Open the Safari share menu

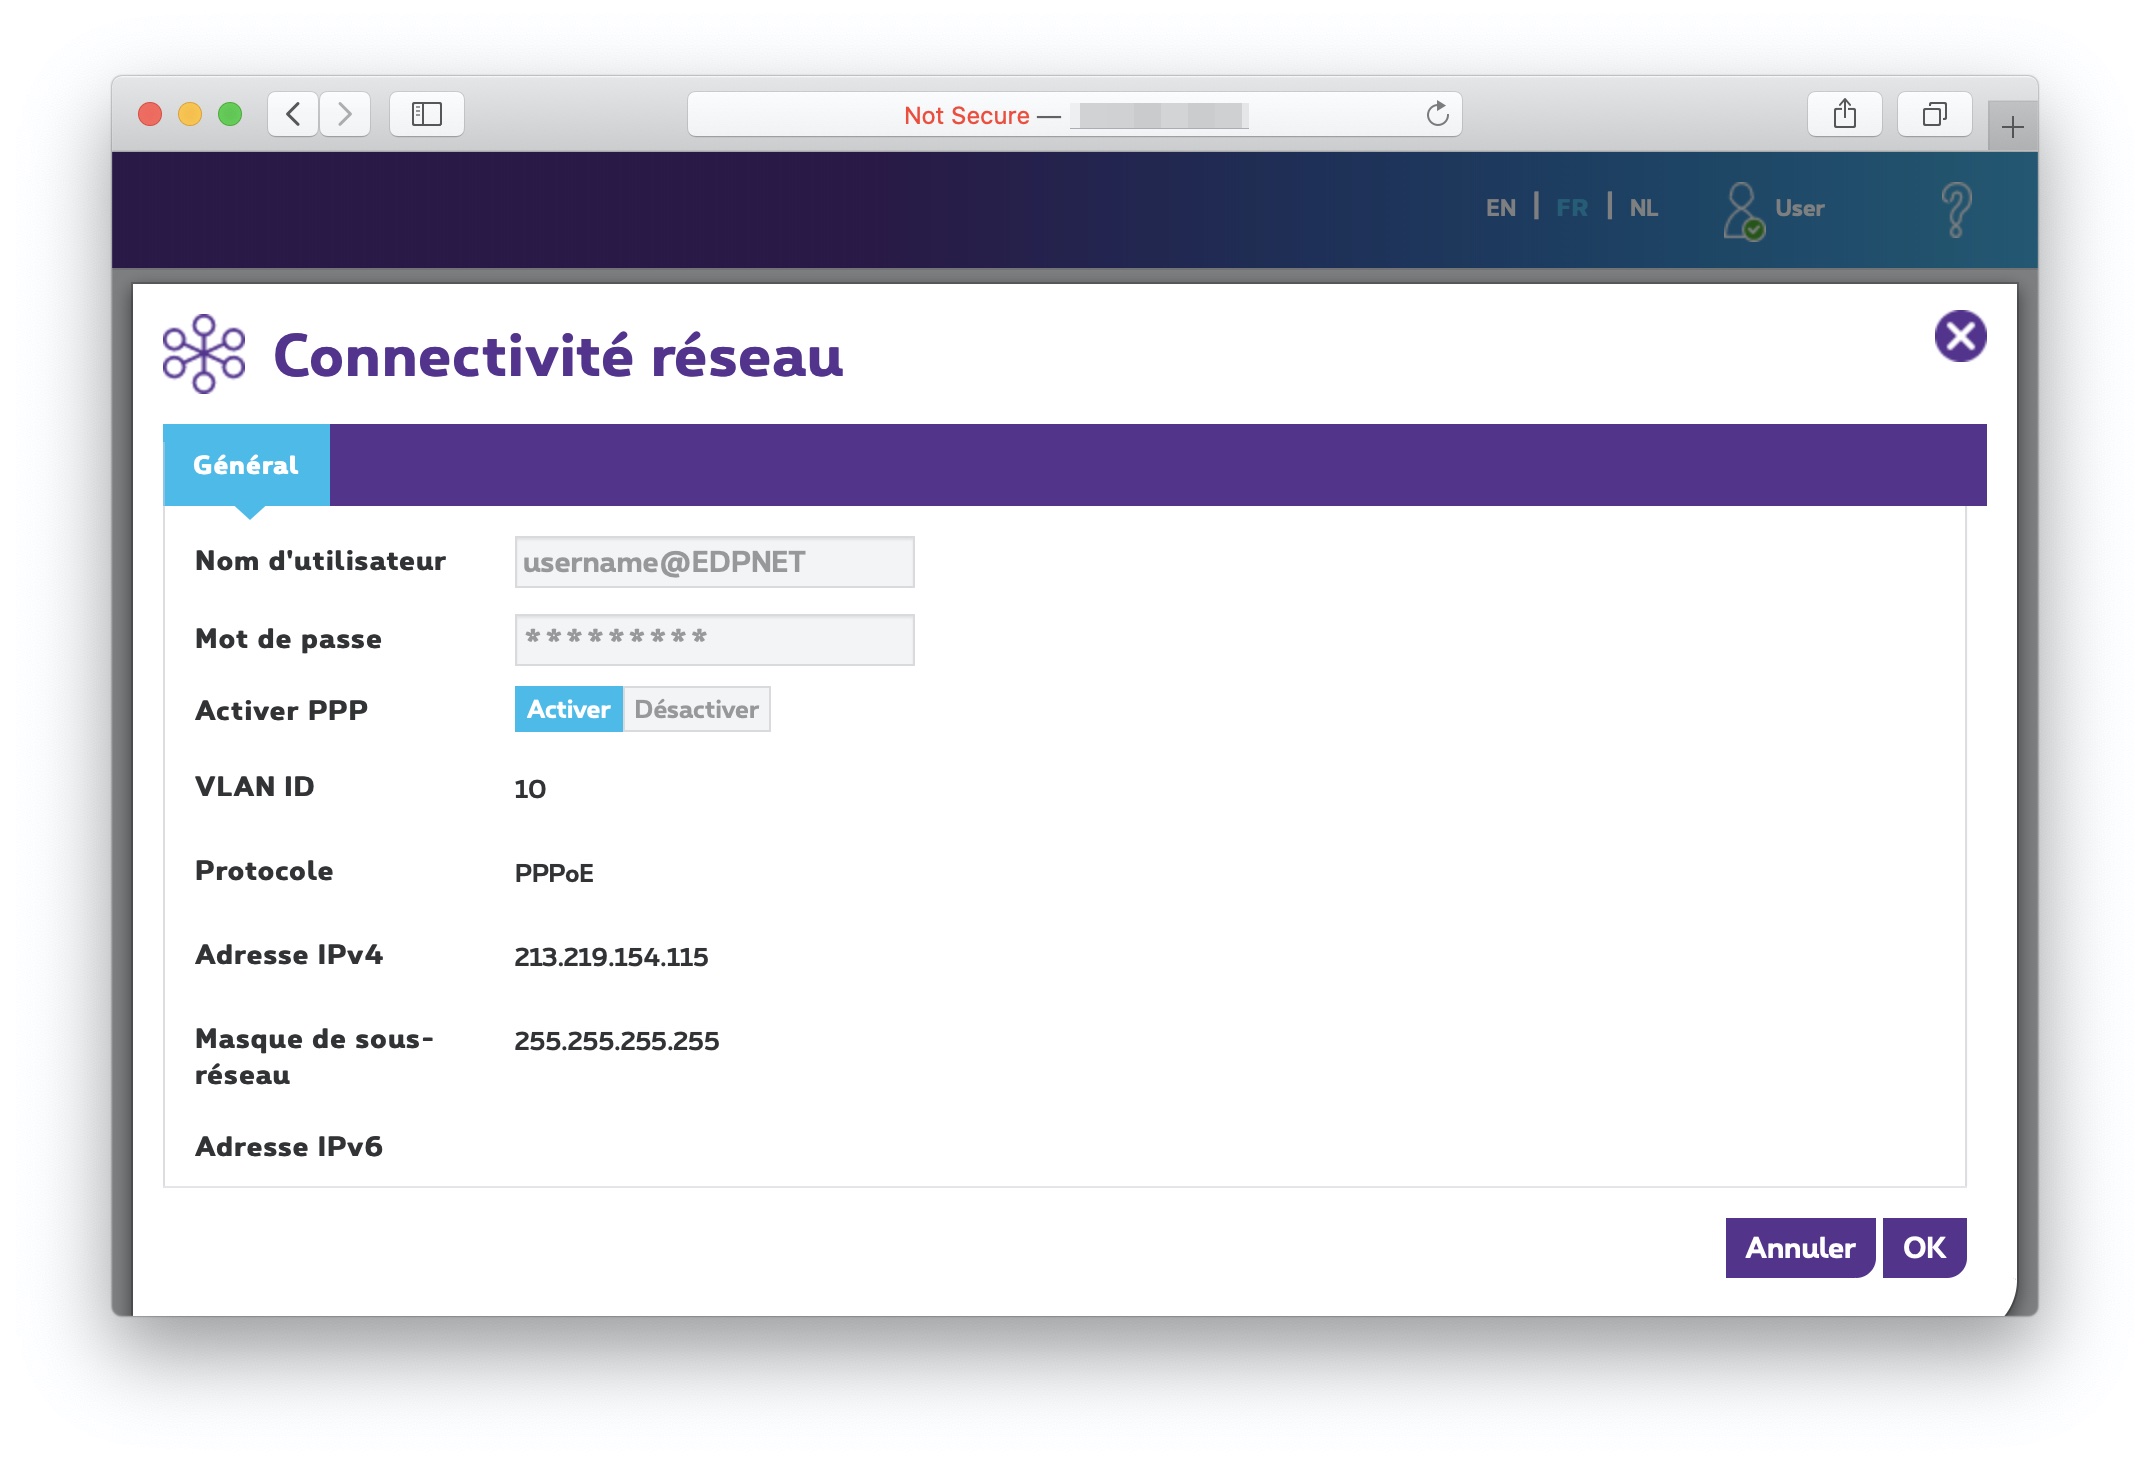tap(1845, 114)
